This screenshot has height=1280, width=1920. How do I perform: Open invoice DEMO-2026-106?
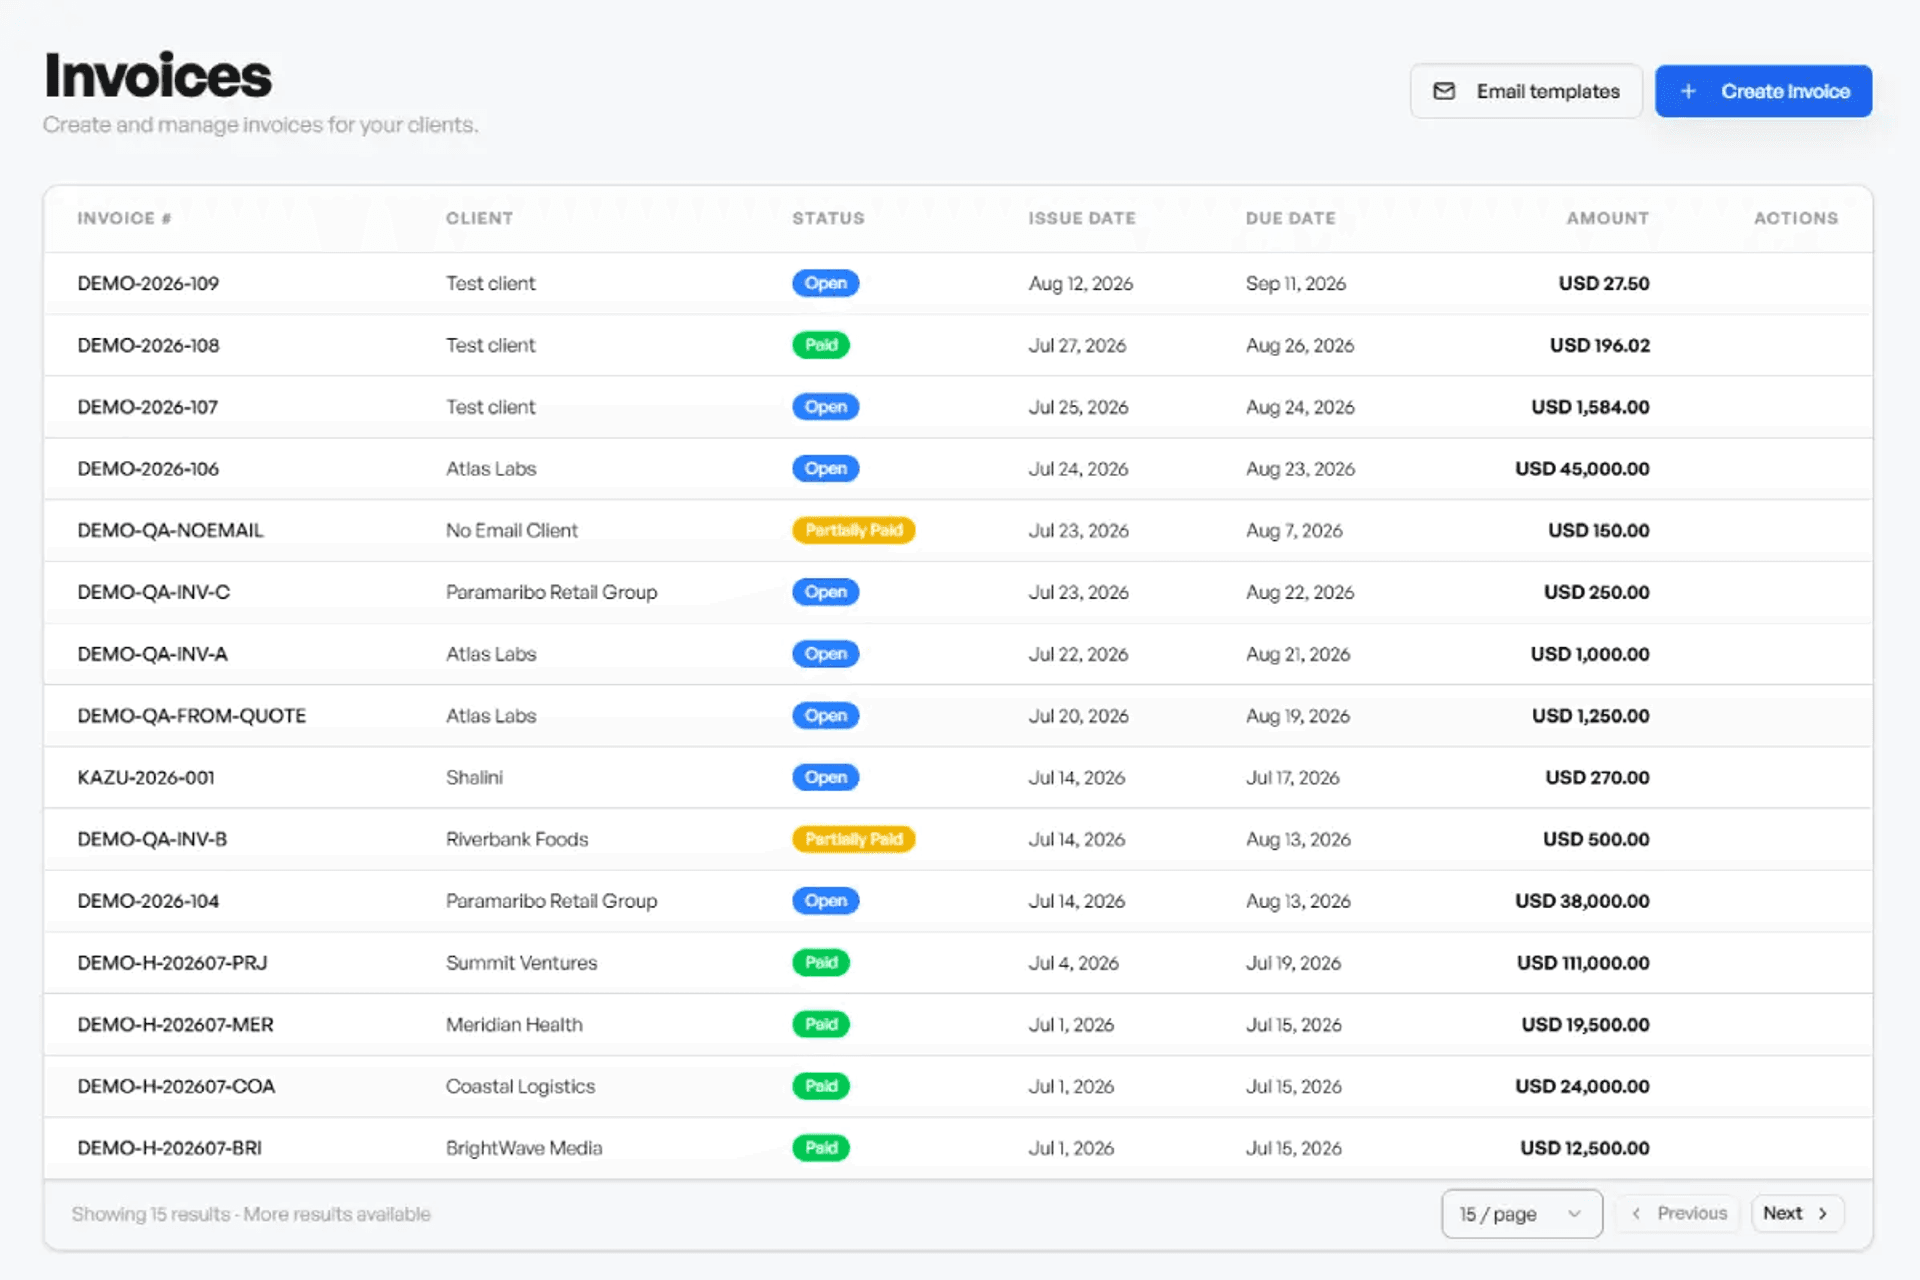click(x=148, y=469)
